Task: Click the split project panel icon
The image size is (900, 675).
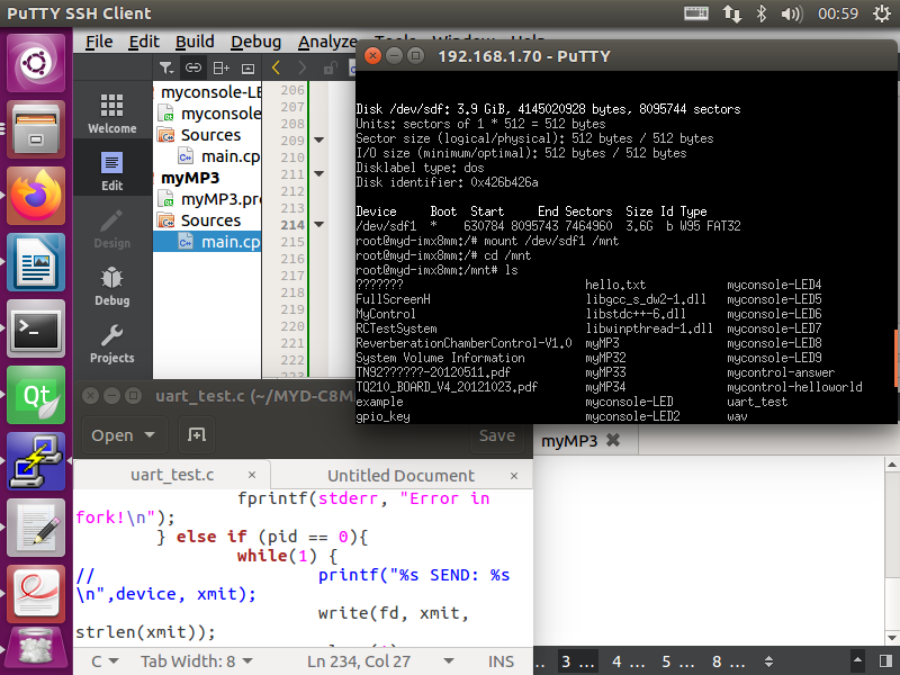Action: click(221, 68)
